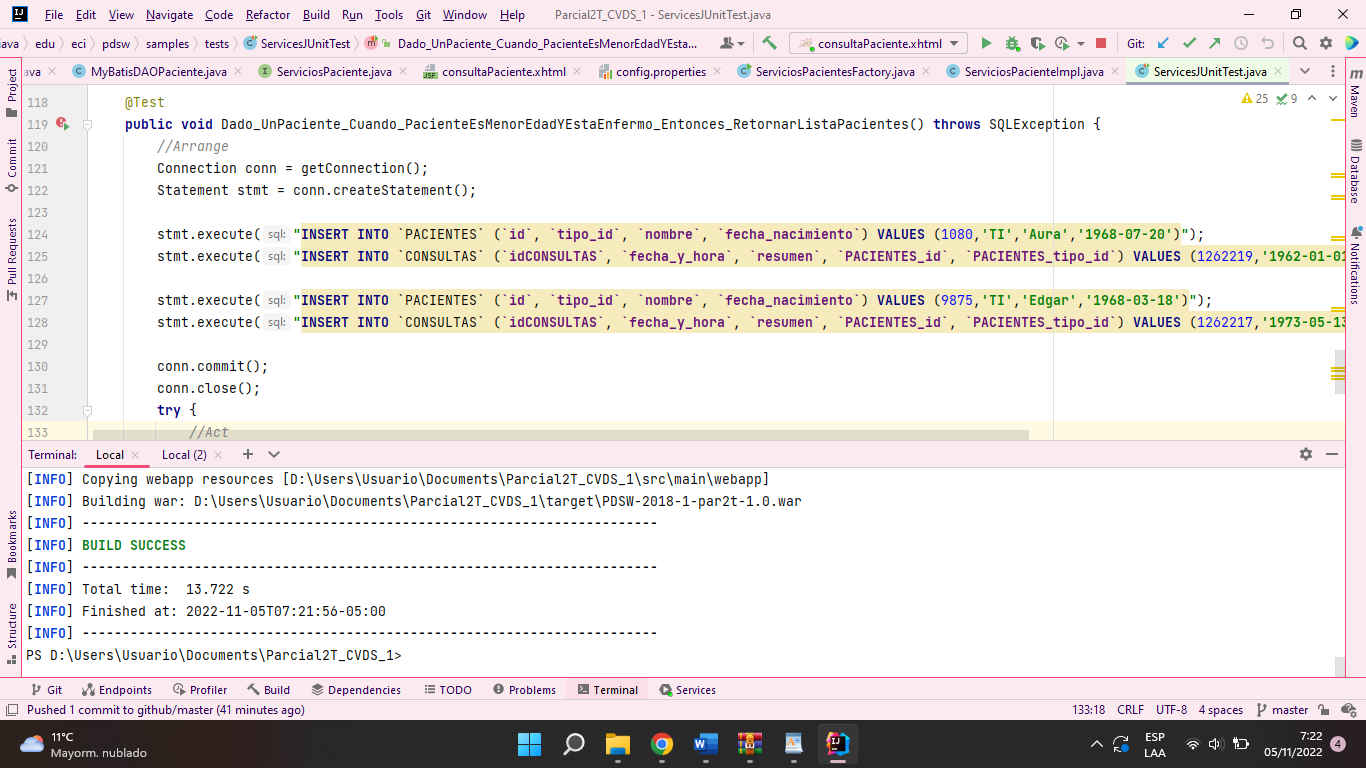Add new terminal tab plus icon
The height and width of the screenshot is (768, 1366).
tap(248, 454)
